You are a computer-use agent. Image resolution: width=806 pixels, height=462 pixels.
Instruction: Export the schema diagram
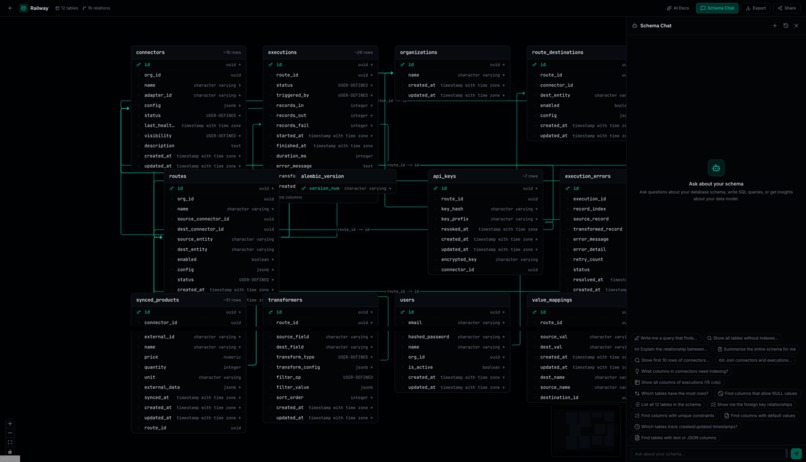click(756, 8)
